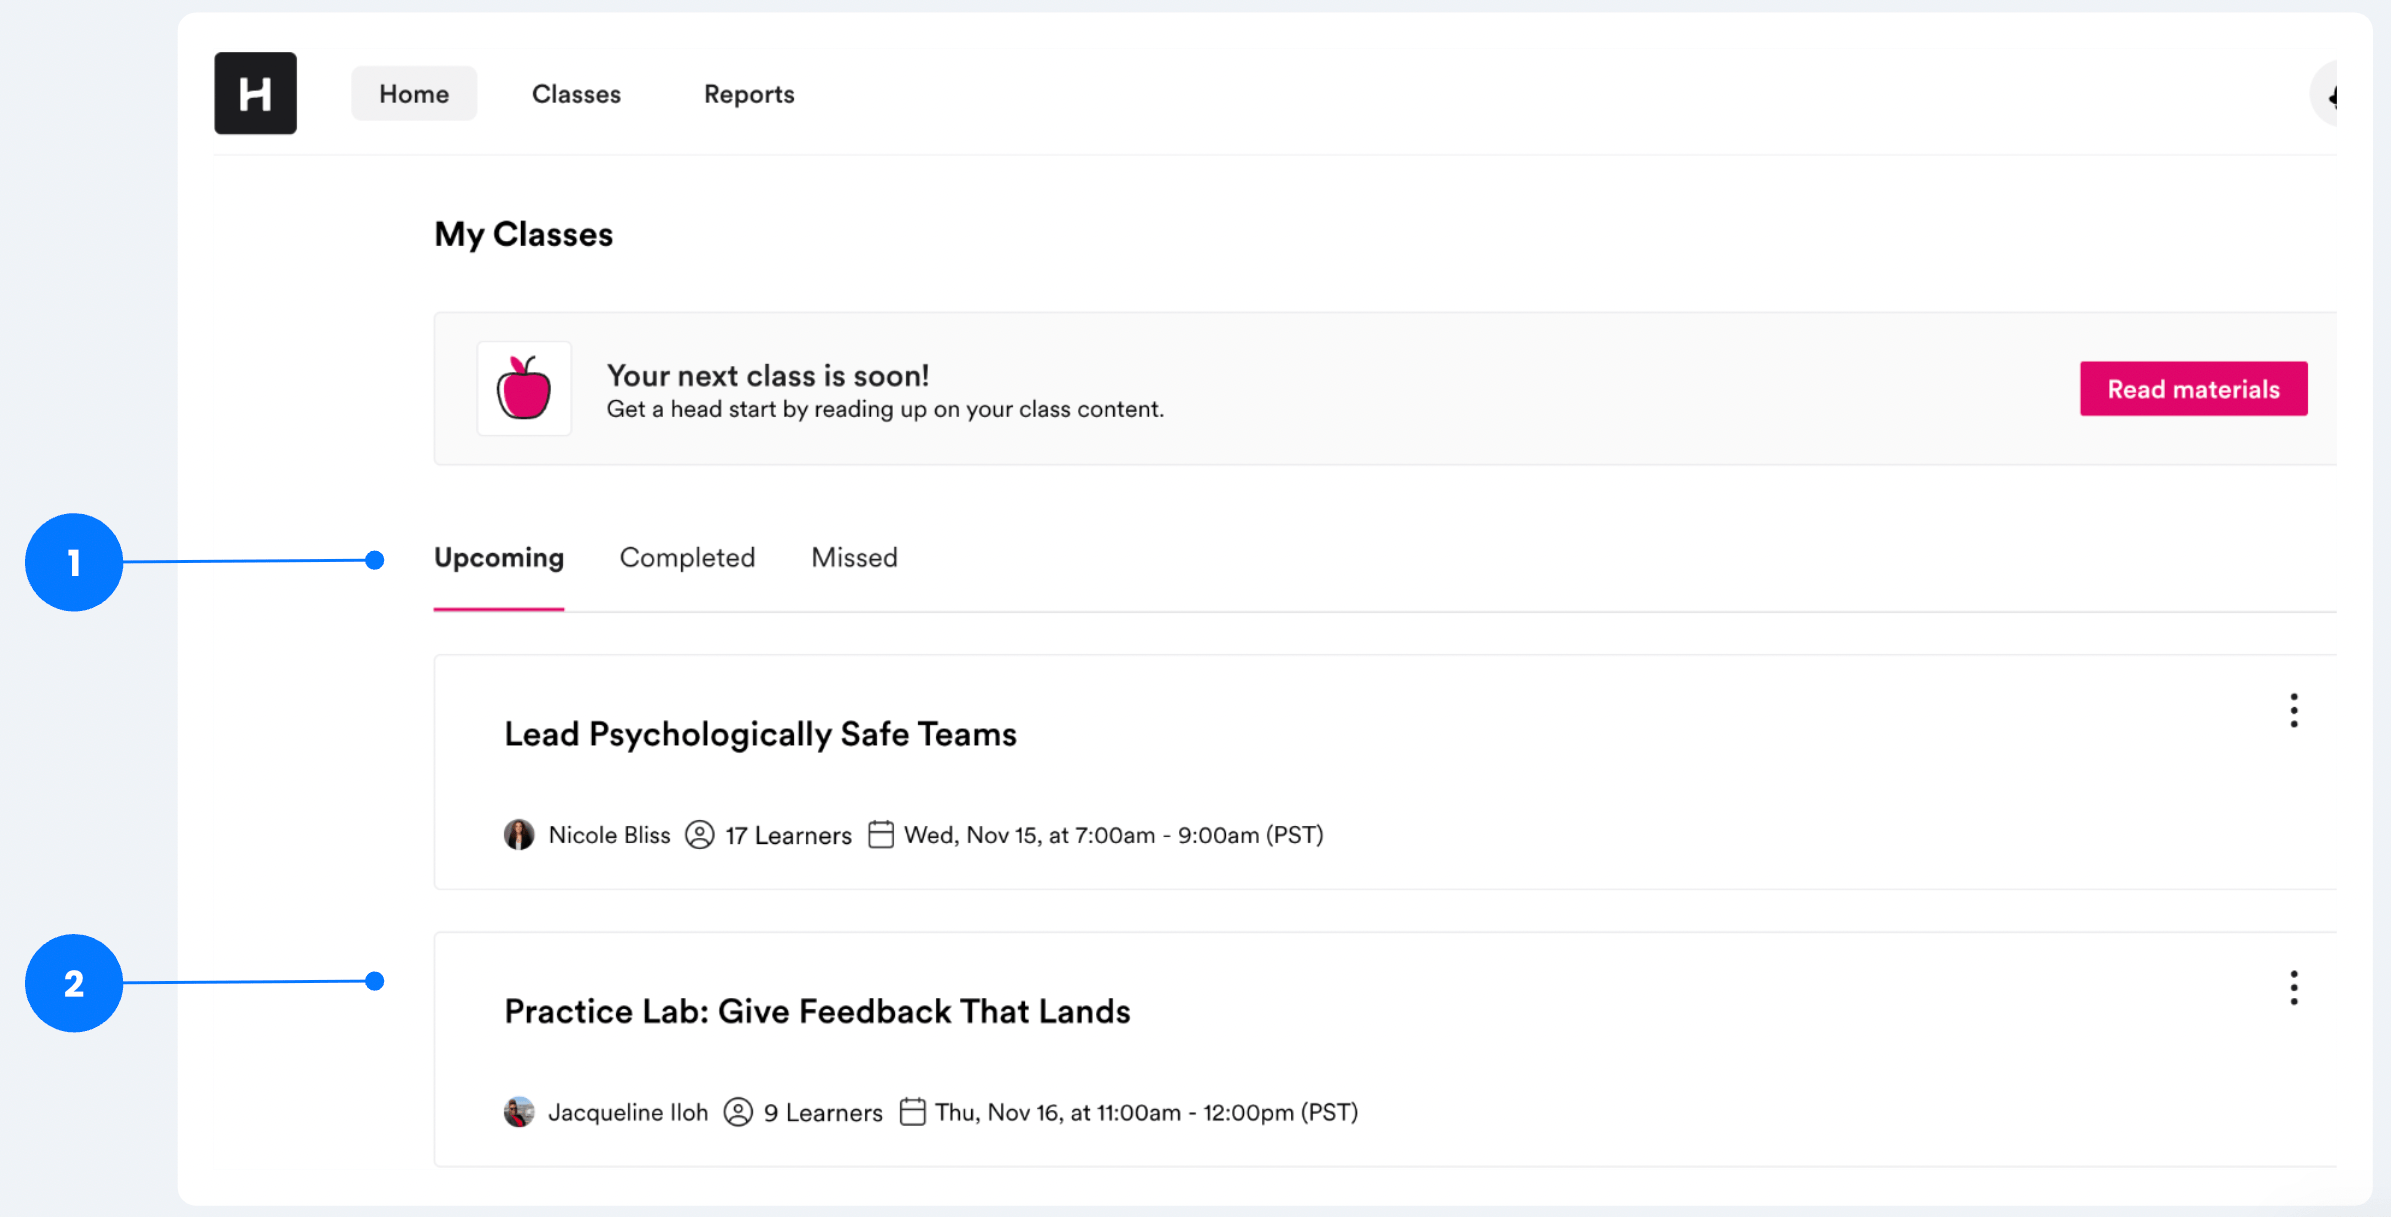
Task: Click the Practice Lab: Give Feedback That Lands card
Action: (816, 1011)
